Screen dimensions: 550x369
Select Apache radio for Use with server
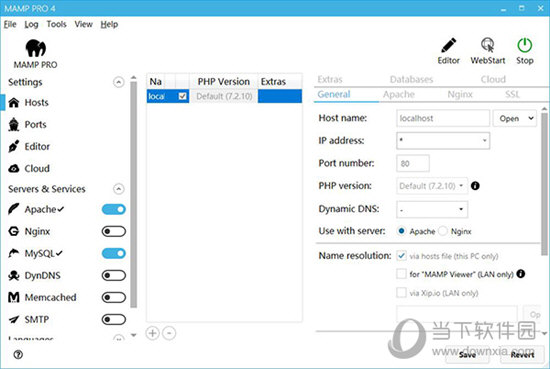[x=401, y=231]
